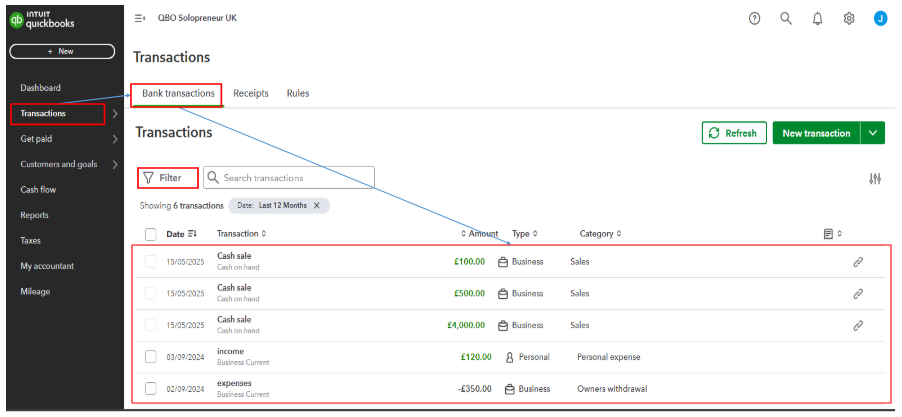The image size is (902, 417).
Task: Collapse the sidebar navigation menu icon
Action: tap(139, 18)
